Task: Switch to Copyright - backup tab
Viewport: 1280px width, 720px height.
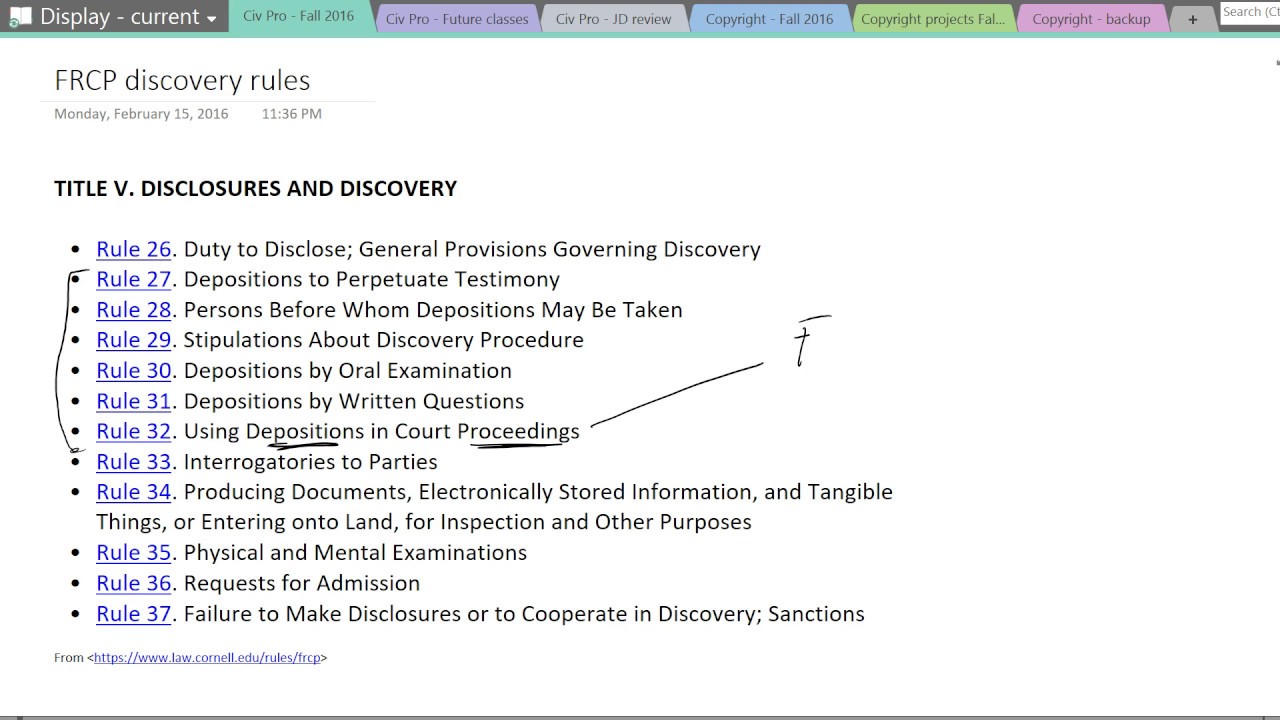Action: click(1091, 19)
